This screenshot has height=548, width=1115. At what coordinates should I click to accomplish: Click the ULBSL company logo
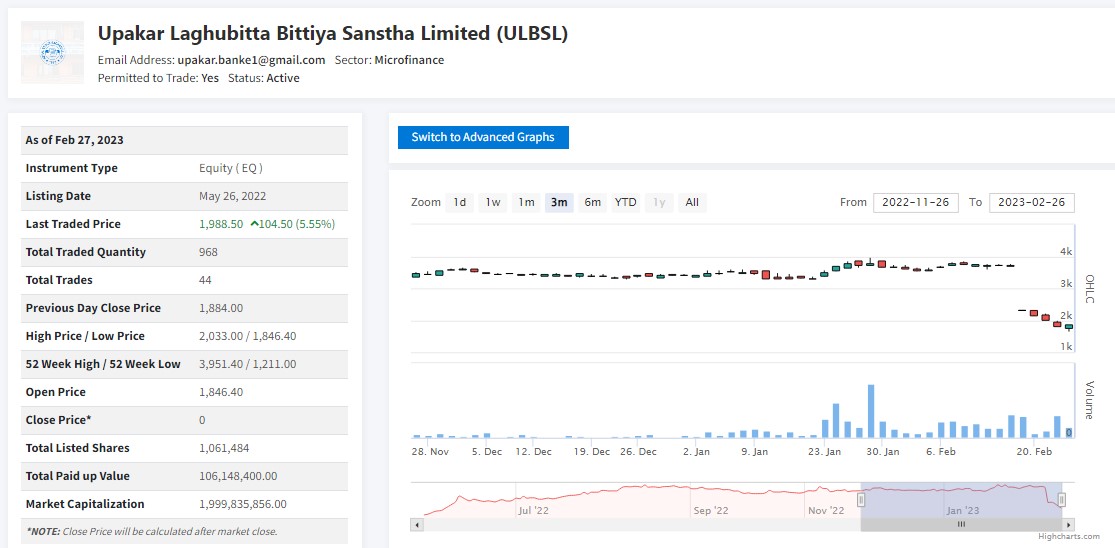[52, 52]
